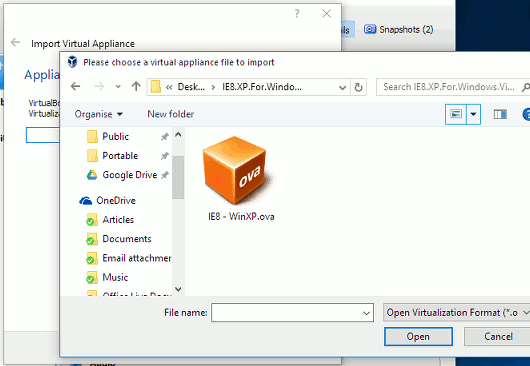This screenshot has height=366, width=530.
Task: Open recent locations dropdown arrow
Action: pyautogui.click(x=118, y=87)
